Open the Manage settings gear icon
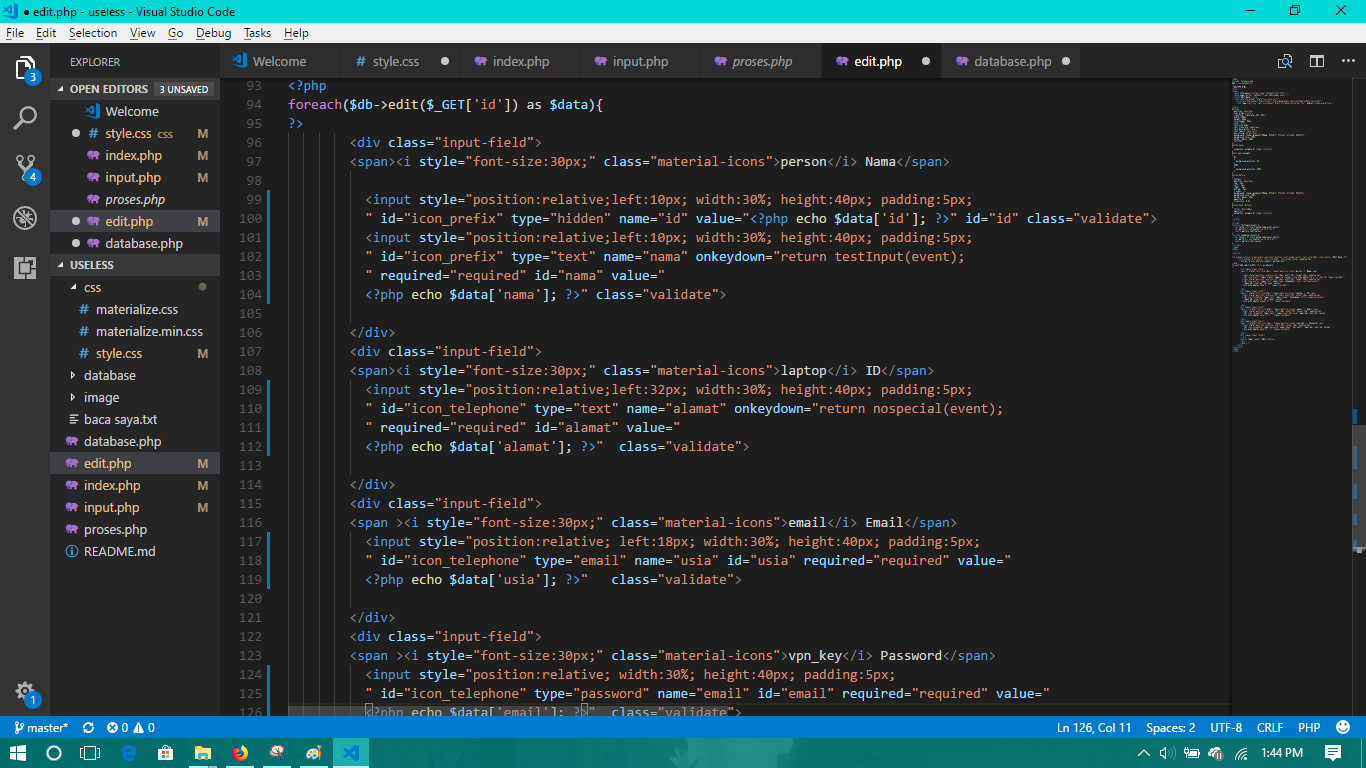This screenshot has width=1366, height=768. (x=24, y=690)
